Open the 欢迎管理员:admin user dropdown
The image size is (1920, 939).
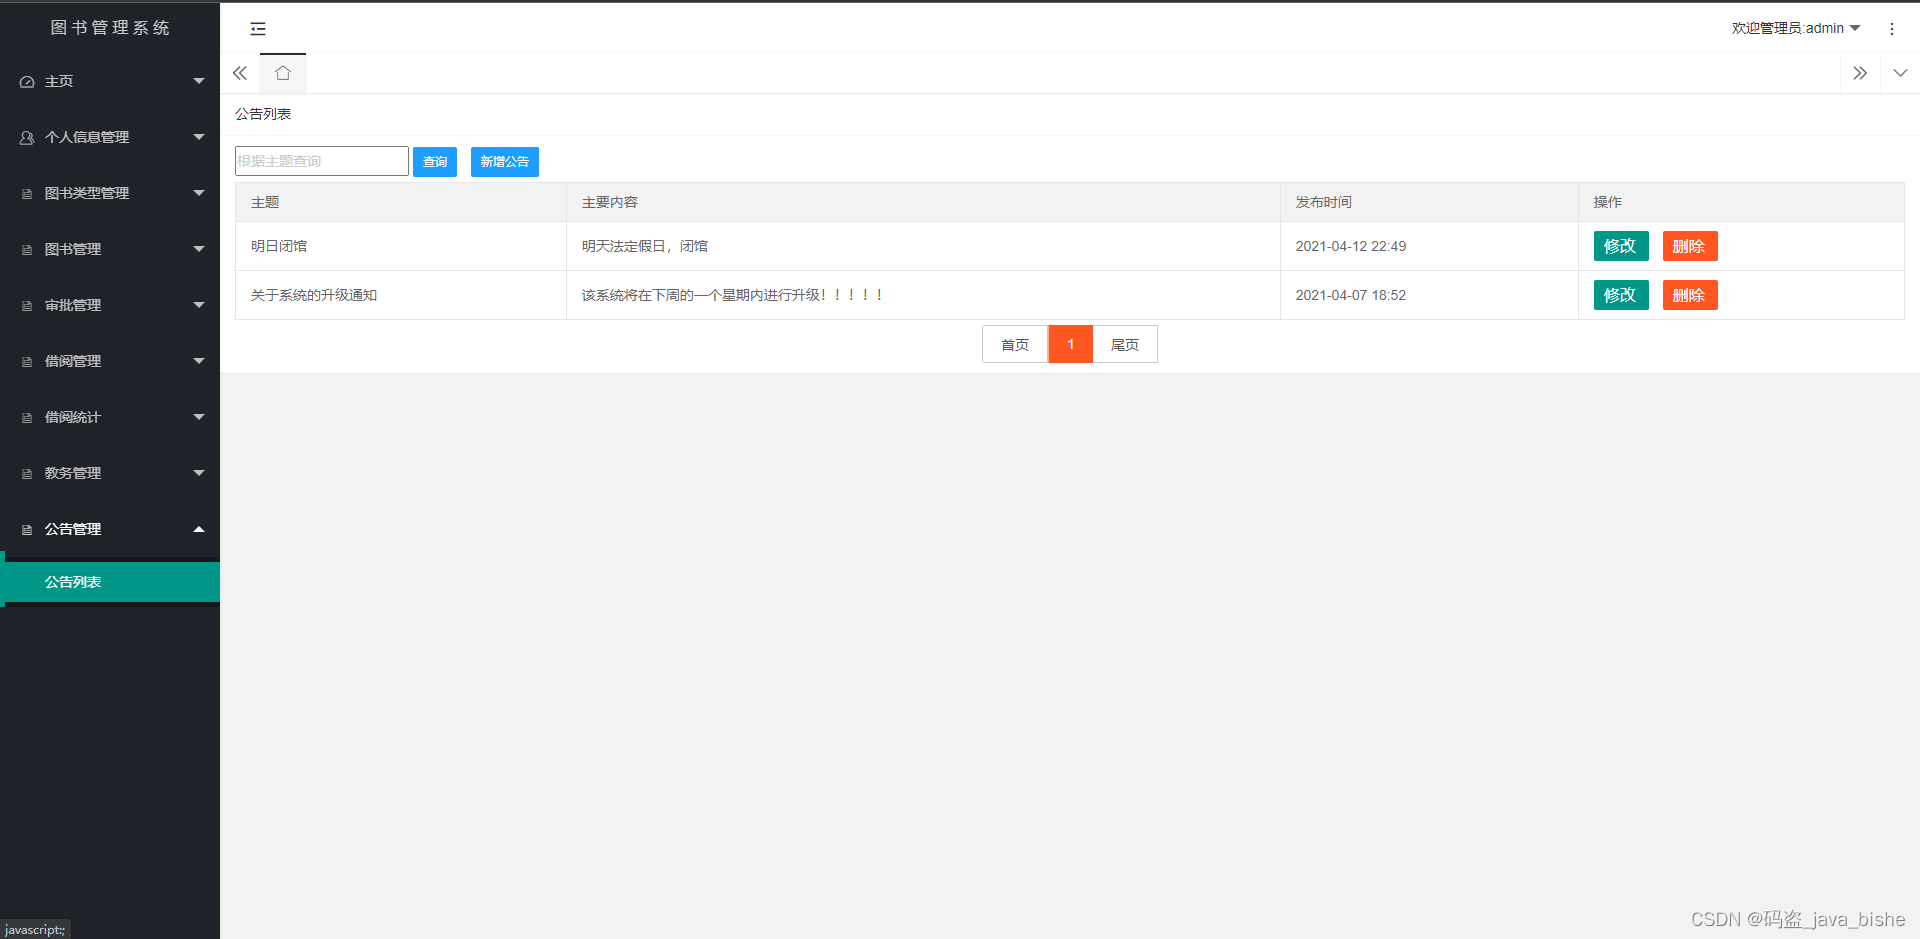[1796, 28]
